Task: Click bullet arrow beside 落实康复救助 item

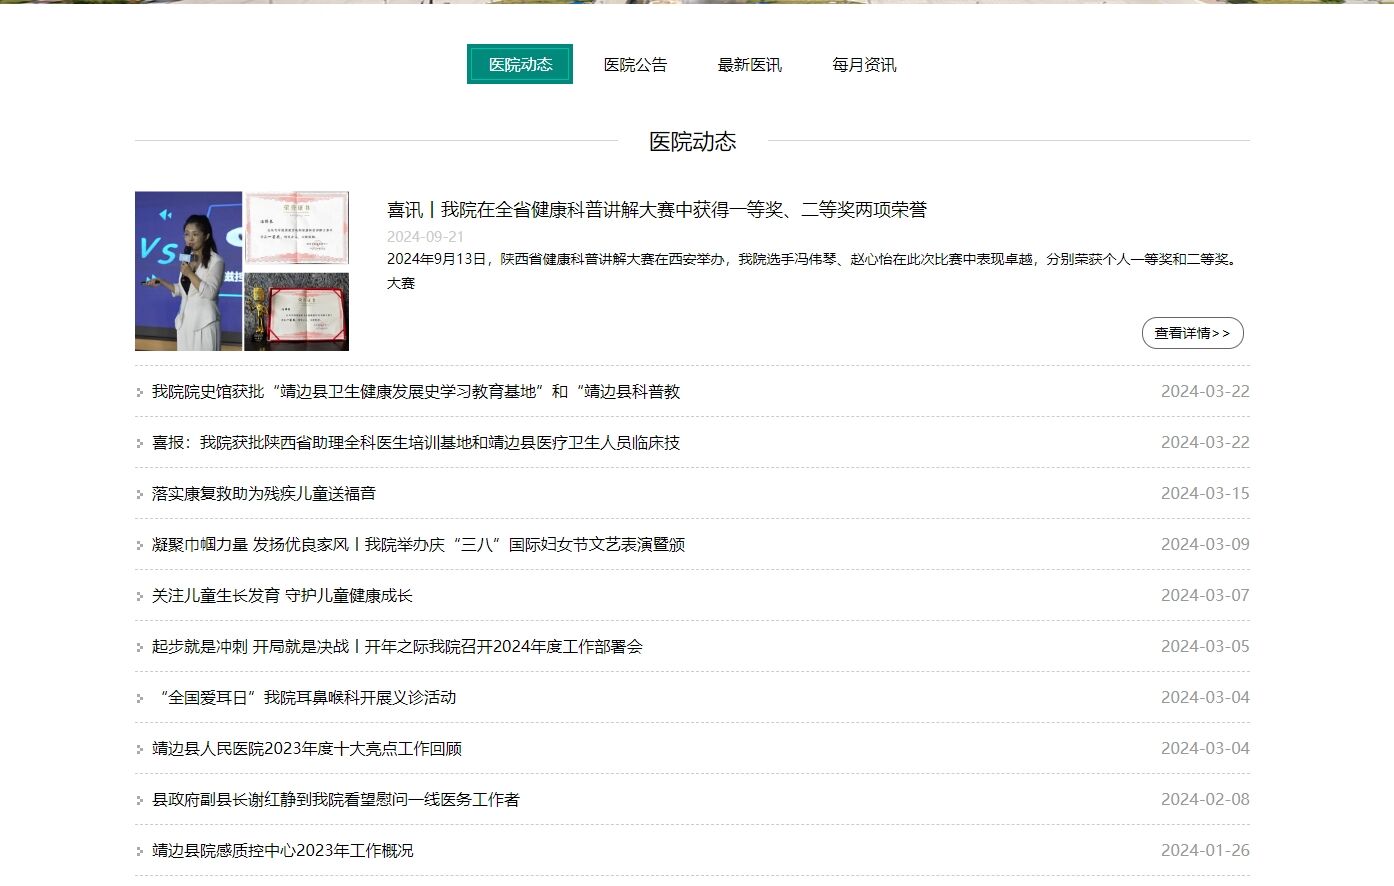Action: tap(140, 495)
